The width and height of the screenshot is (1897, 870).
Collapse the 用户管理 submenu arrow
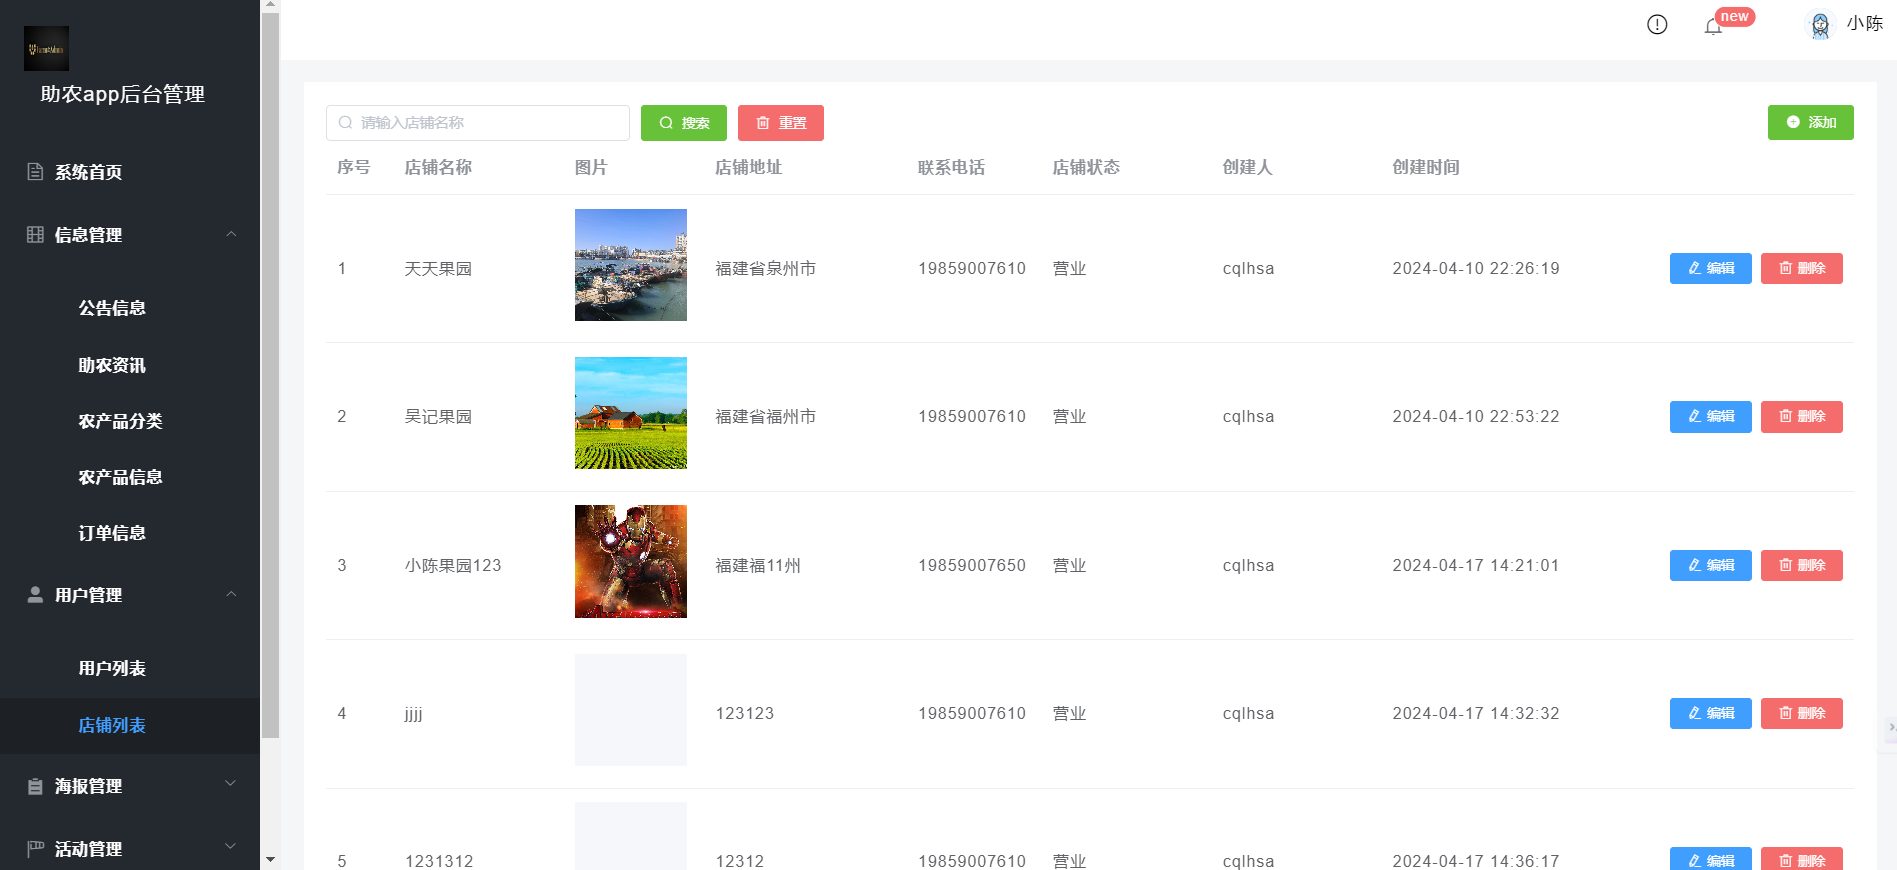[x=231, y=594]
